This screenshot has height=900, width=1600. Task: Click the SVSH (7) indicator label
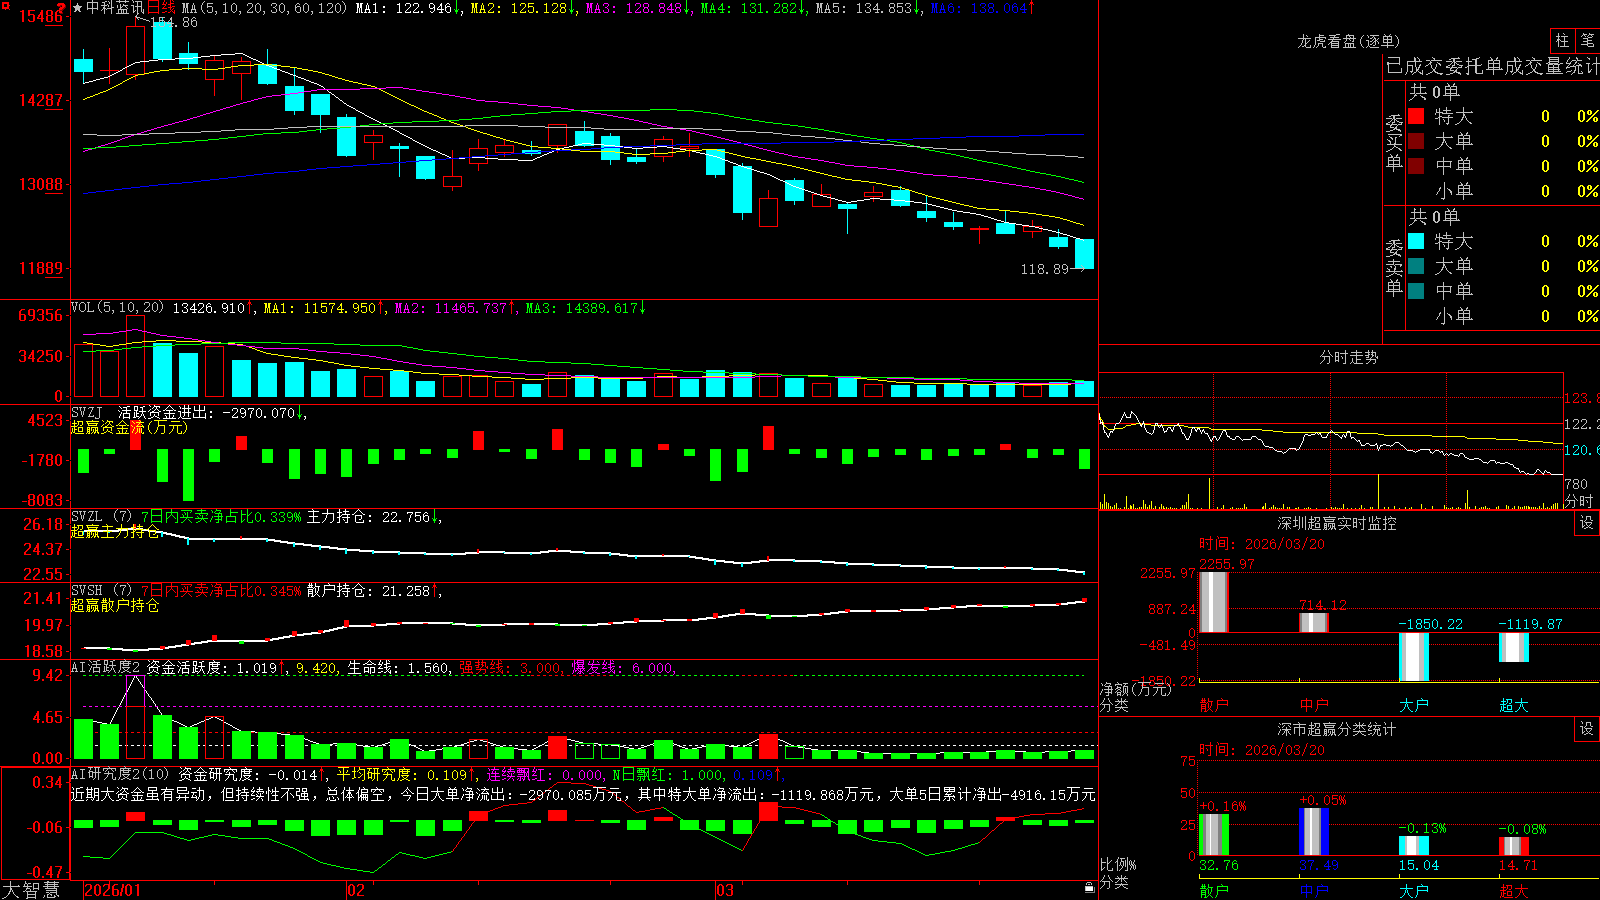[101, 591]
